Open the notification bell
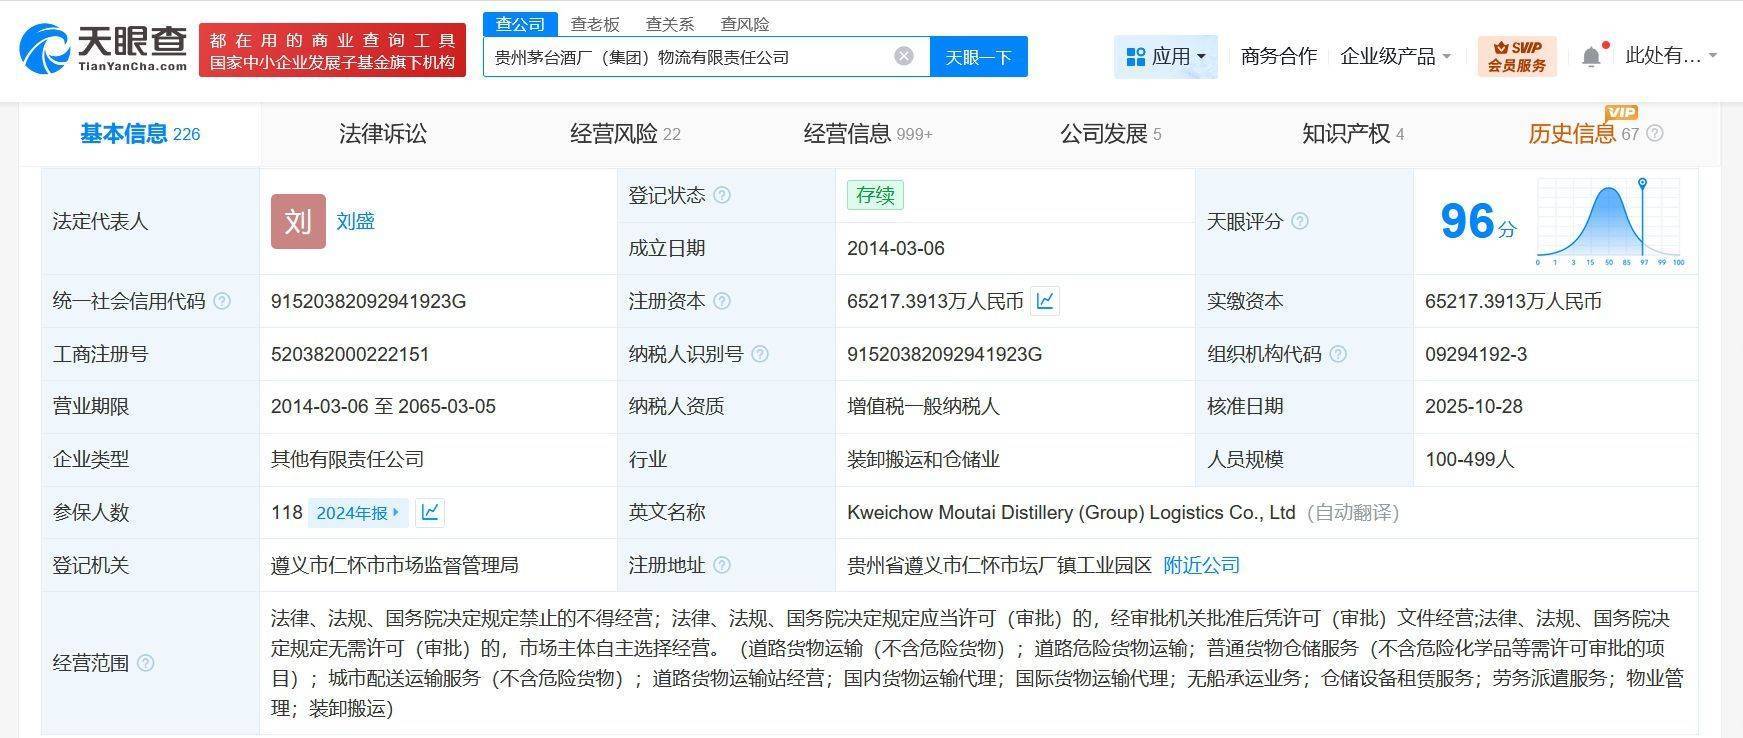This screenshot has height=738, width=1743. click(x=1591, y=57)
